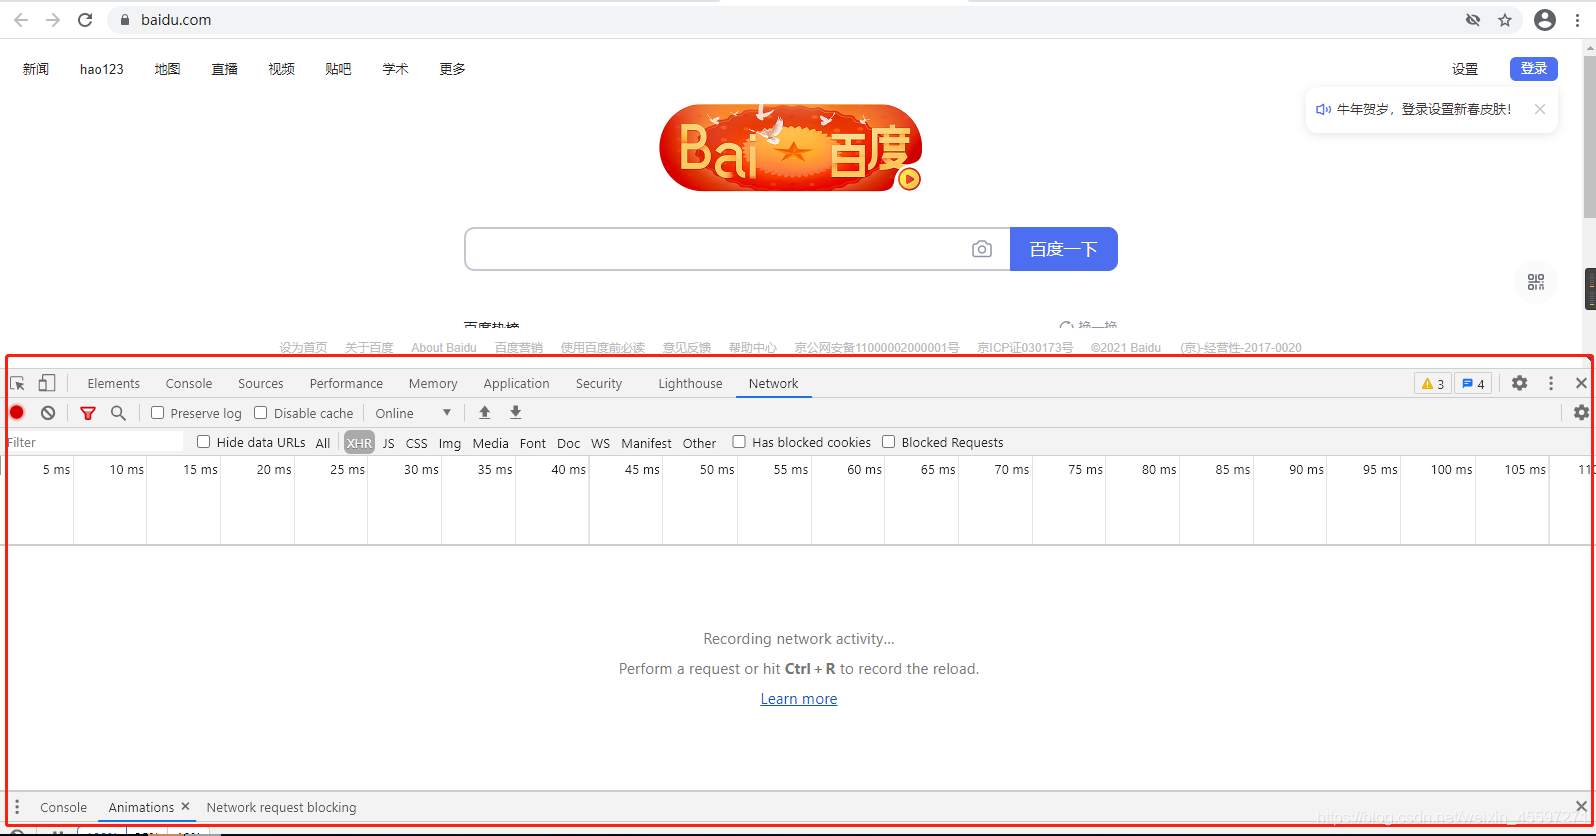Check Hide data URLs
Image resolution: width=1596 pixels, height=836 pixels.
point(203,441)
